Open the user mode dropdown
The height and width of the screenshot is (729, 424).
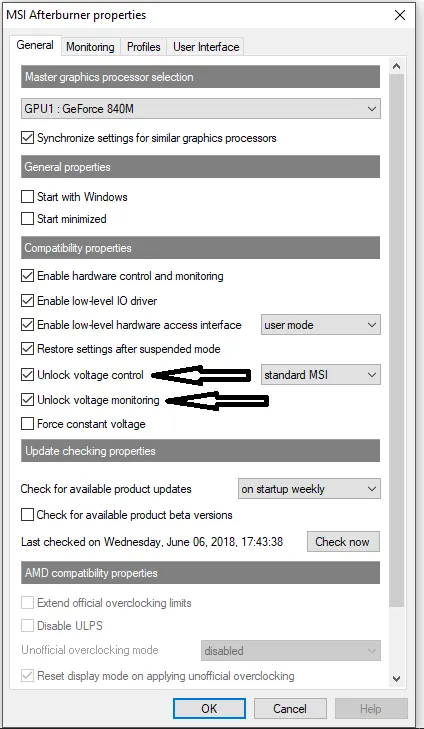point(321,325)
